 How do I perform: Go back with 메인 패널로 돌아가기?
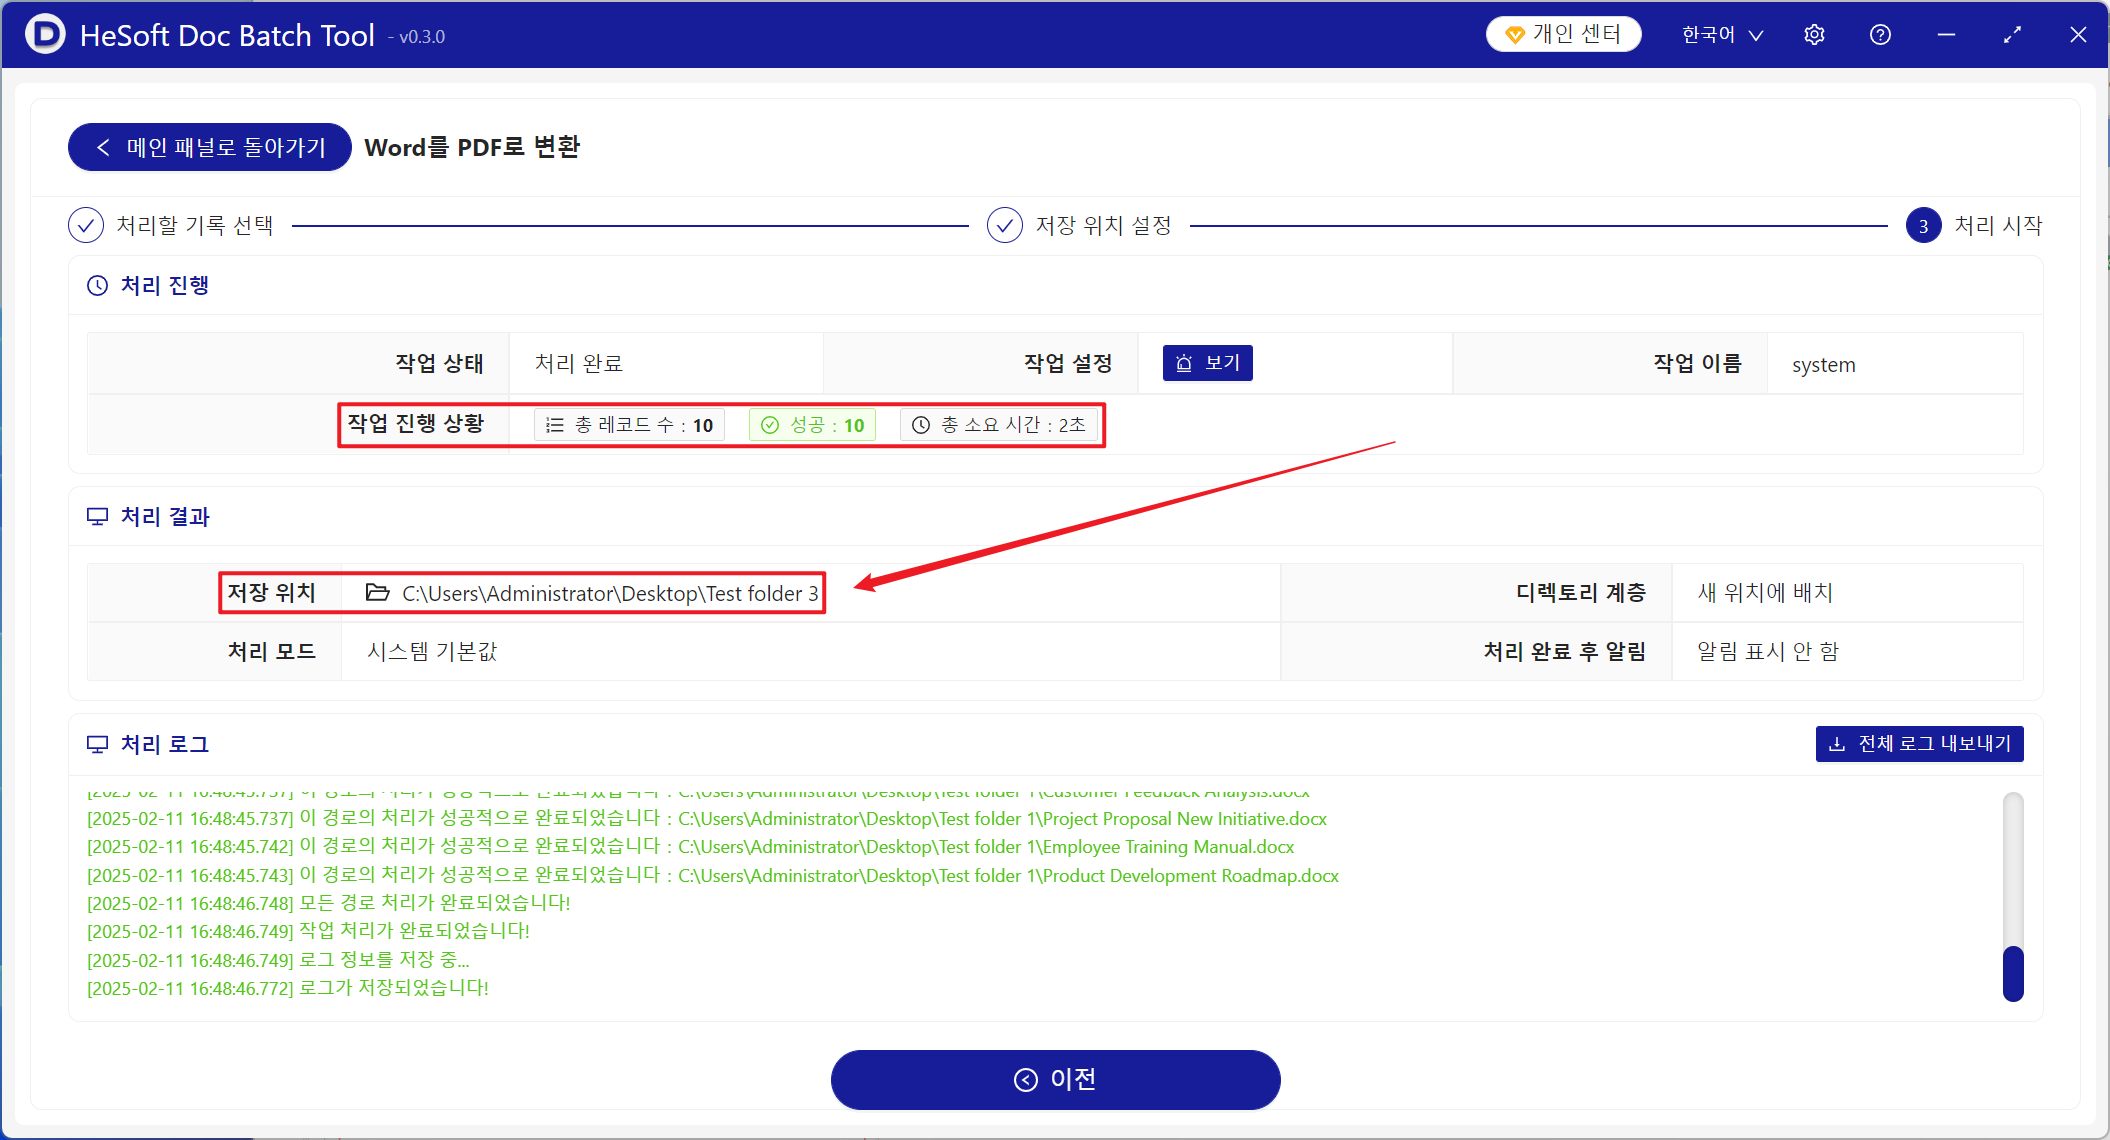[210, 147]
